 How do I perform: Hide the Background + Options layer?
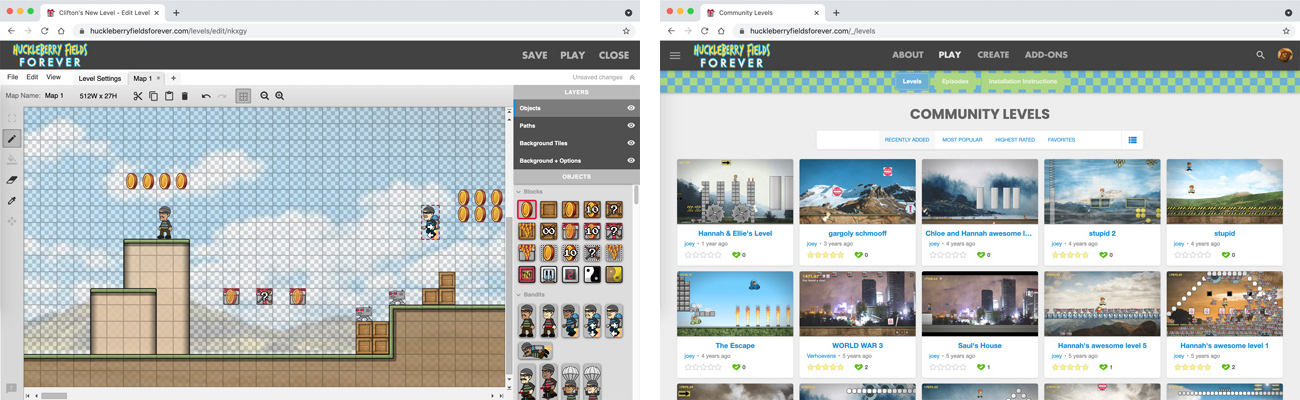[x=631, y=160]
